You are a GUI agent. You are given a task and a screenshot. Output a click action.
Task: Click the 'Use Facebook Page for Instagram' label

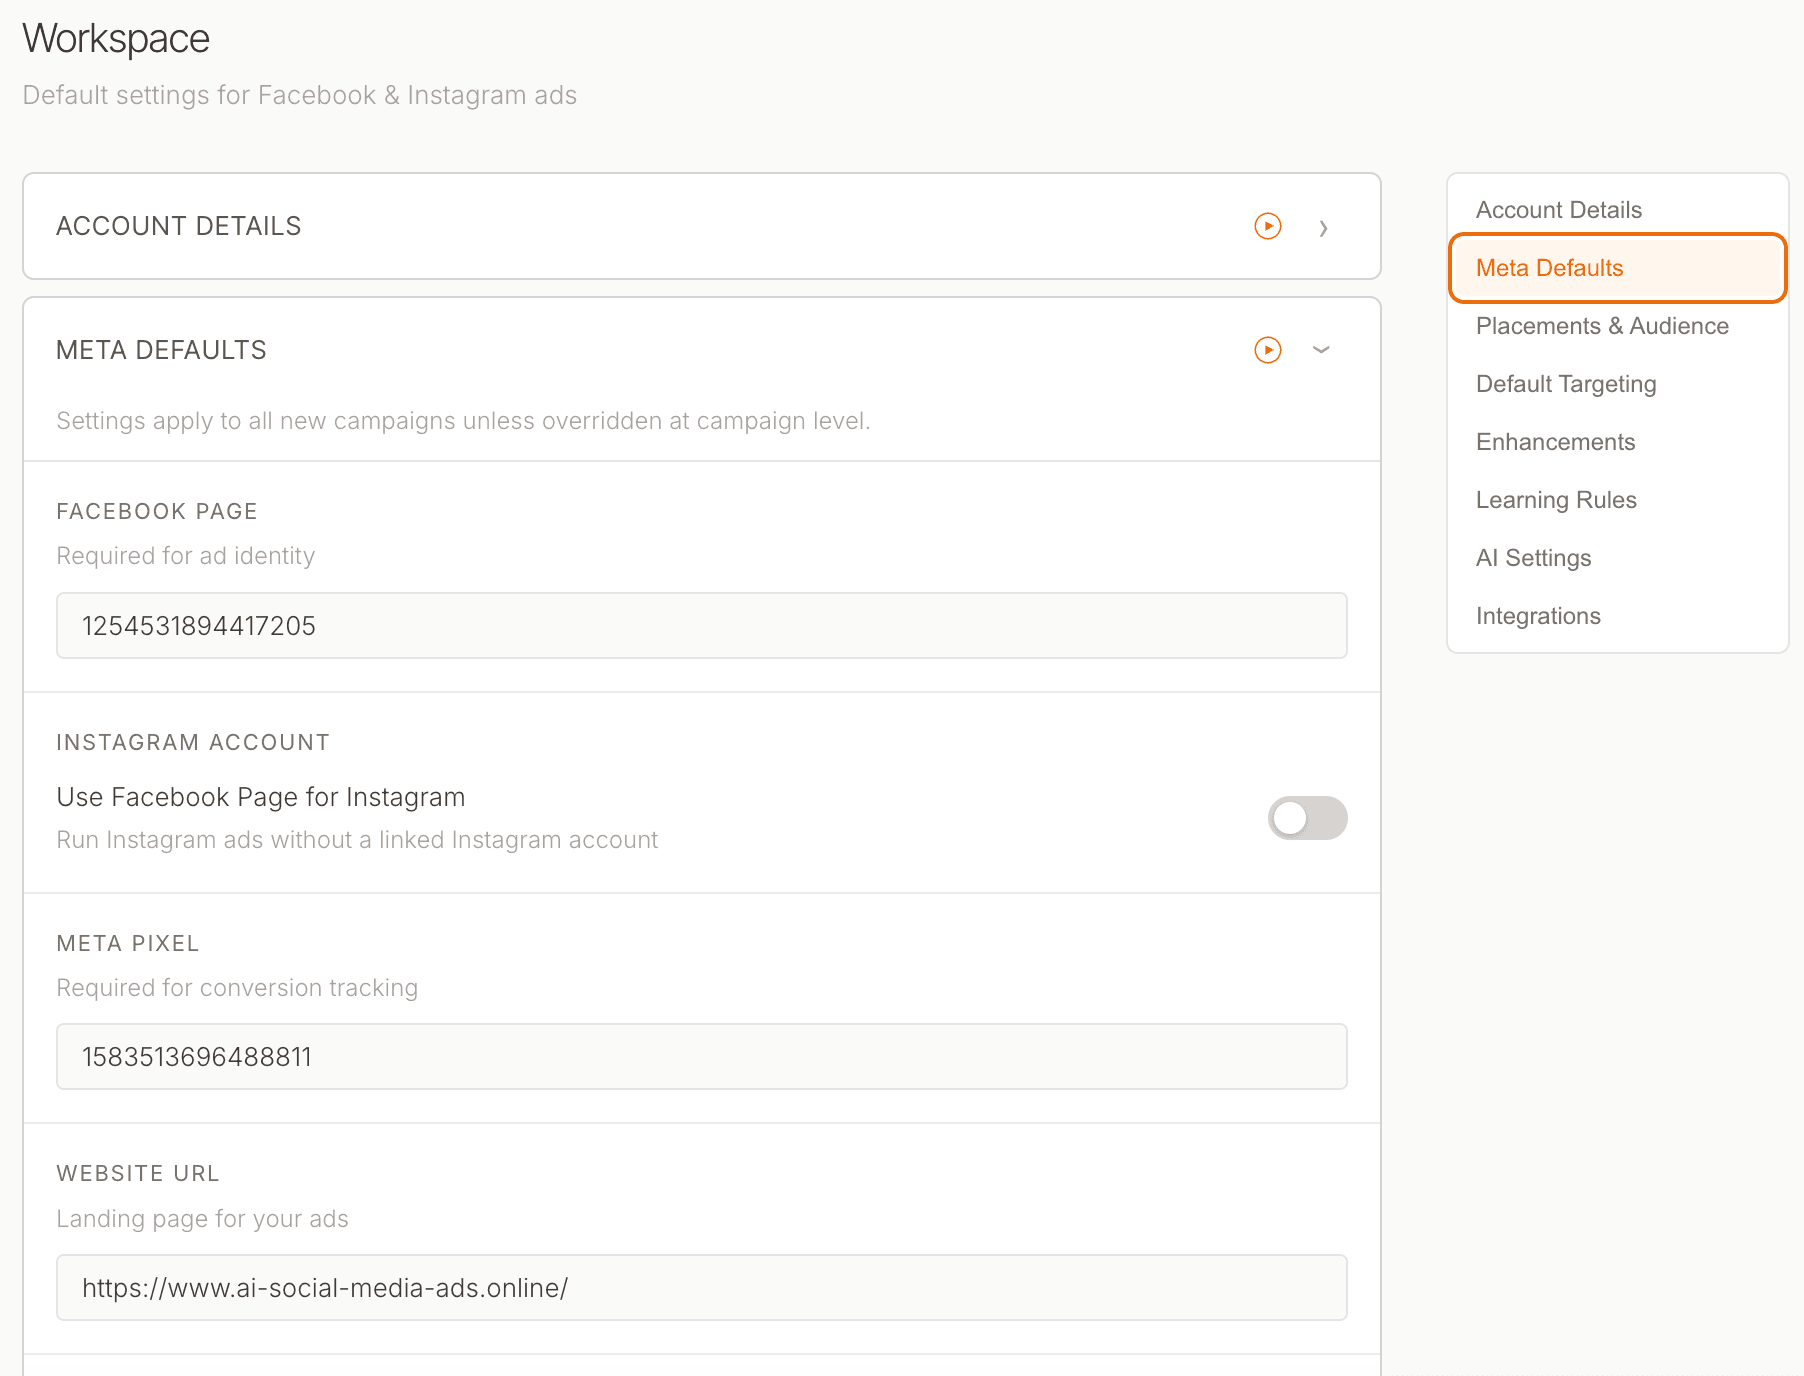260,797
